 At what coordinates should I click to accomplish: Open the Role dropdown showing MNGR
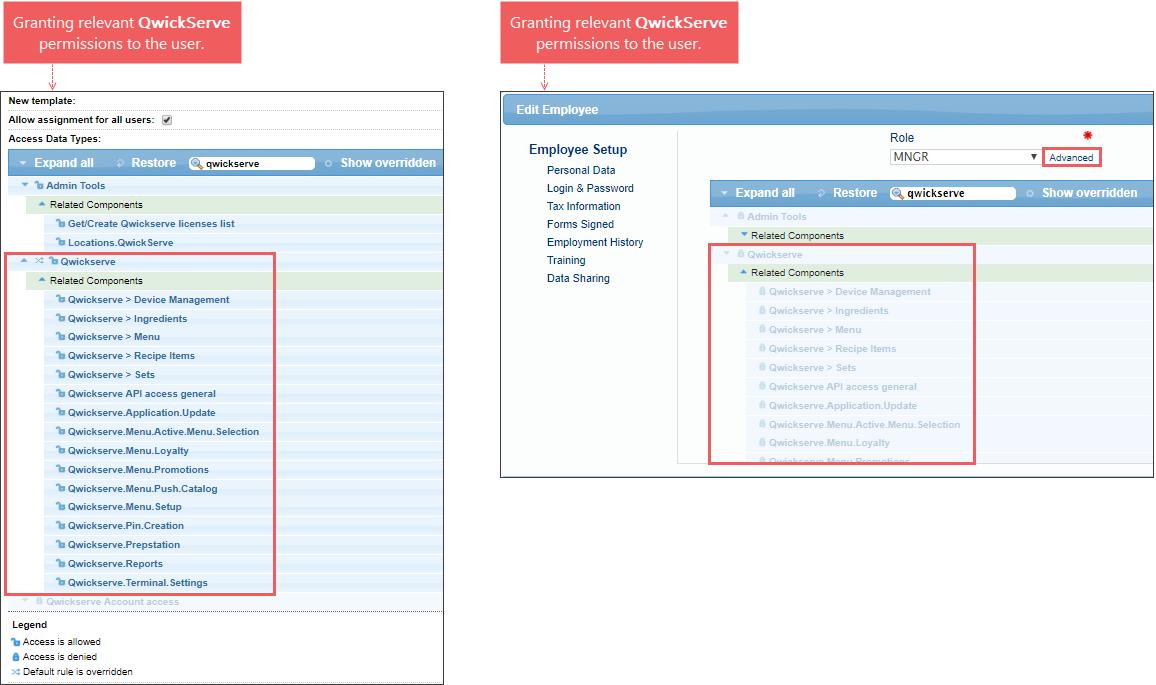965,157
